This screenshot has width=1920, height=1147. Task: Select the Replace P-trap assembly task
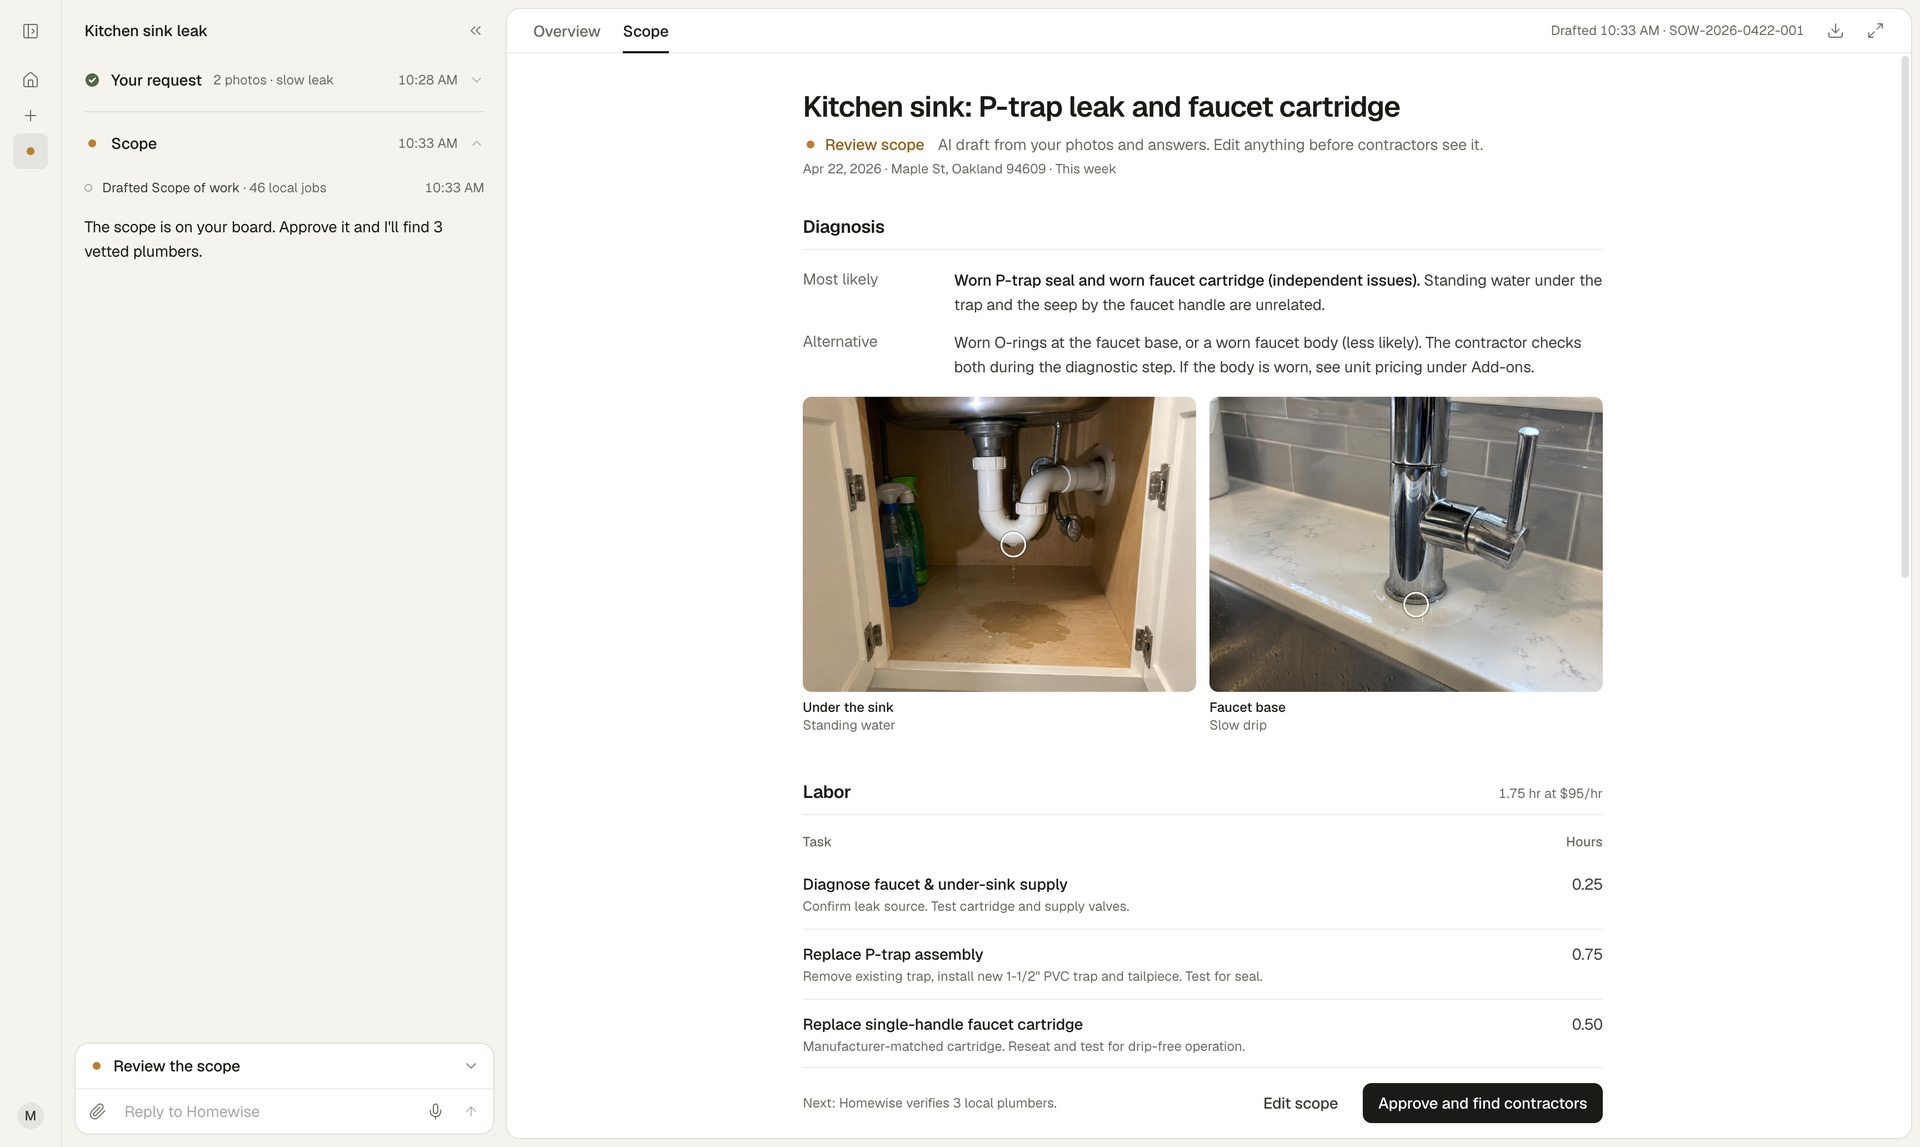[1202, 964]
